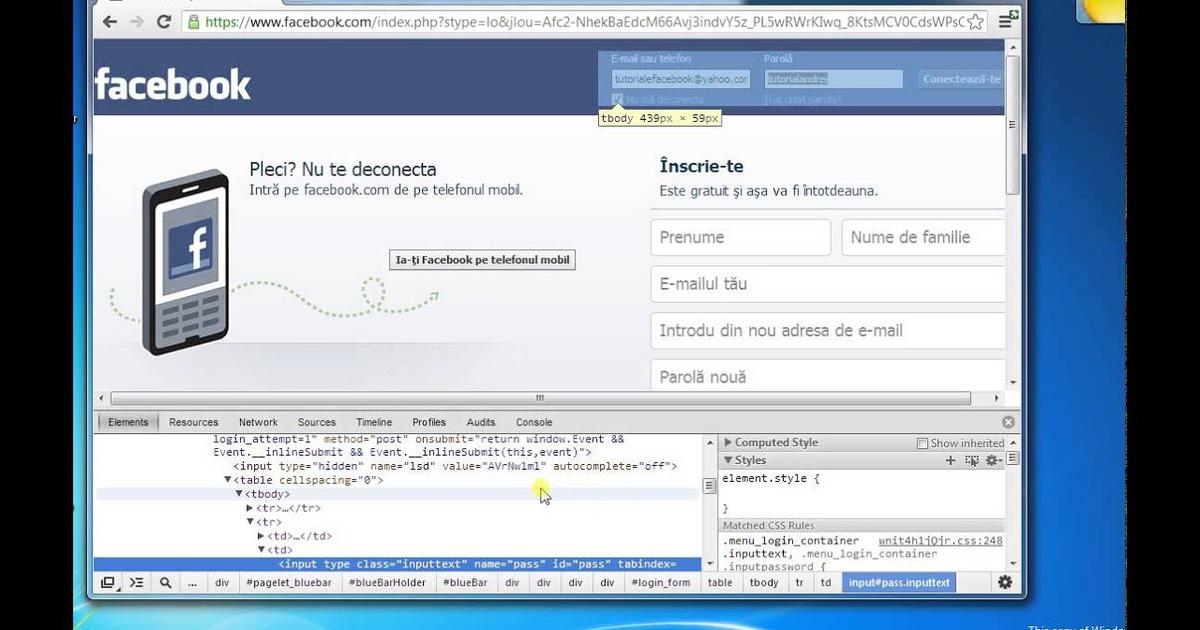
Task: Check the Nu mă deconecta checkbox
Action: [x=618, y=99]
